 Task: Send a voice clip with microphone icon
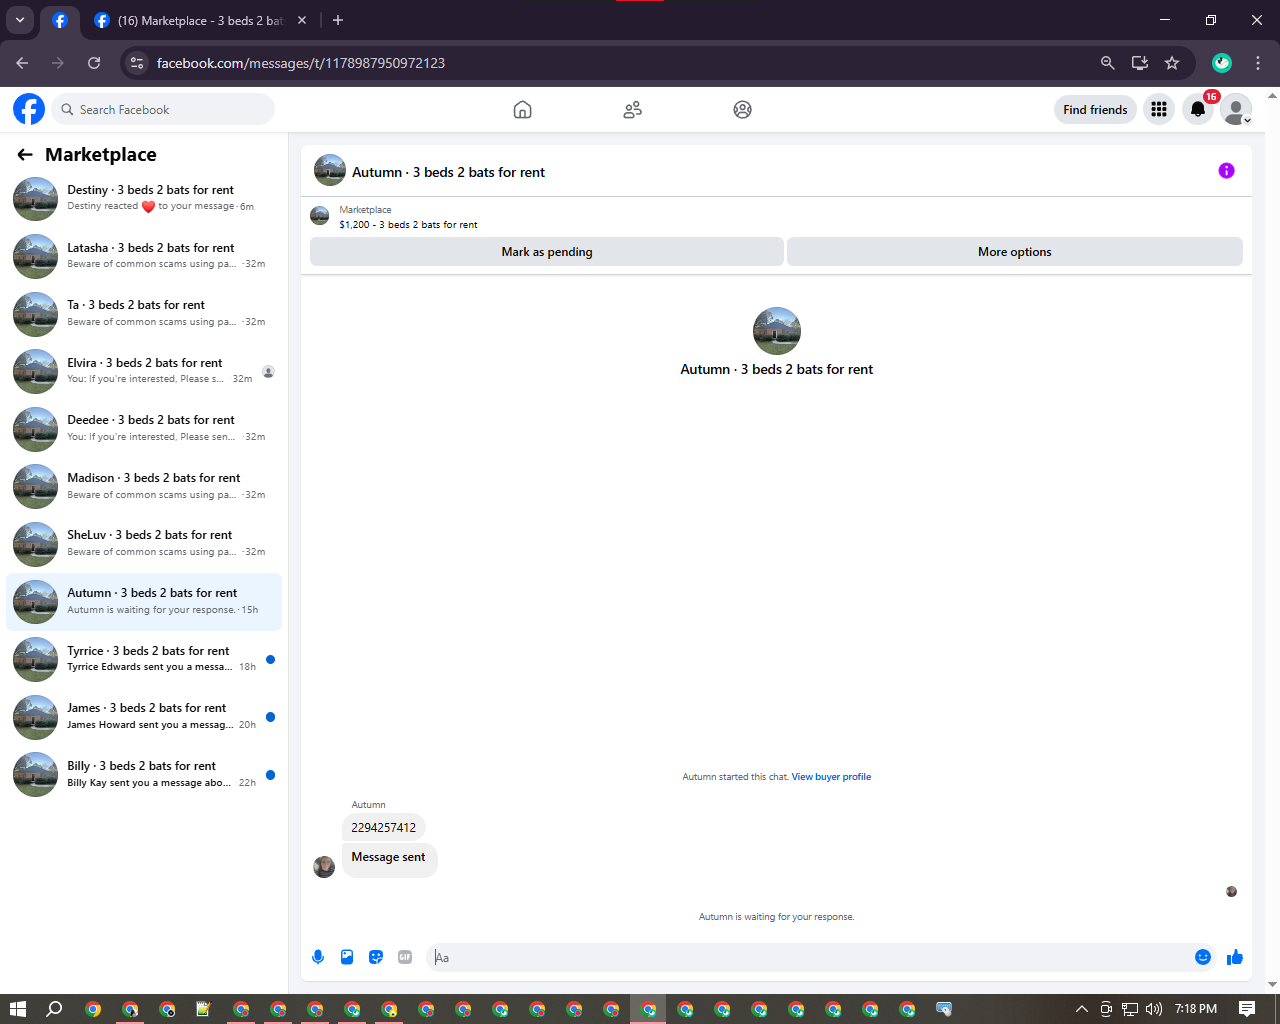coord(318,957)
